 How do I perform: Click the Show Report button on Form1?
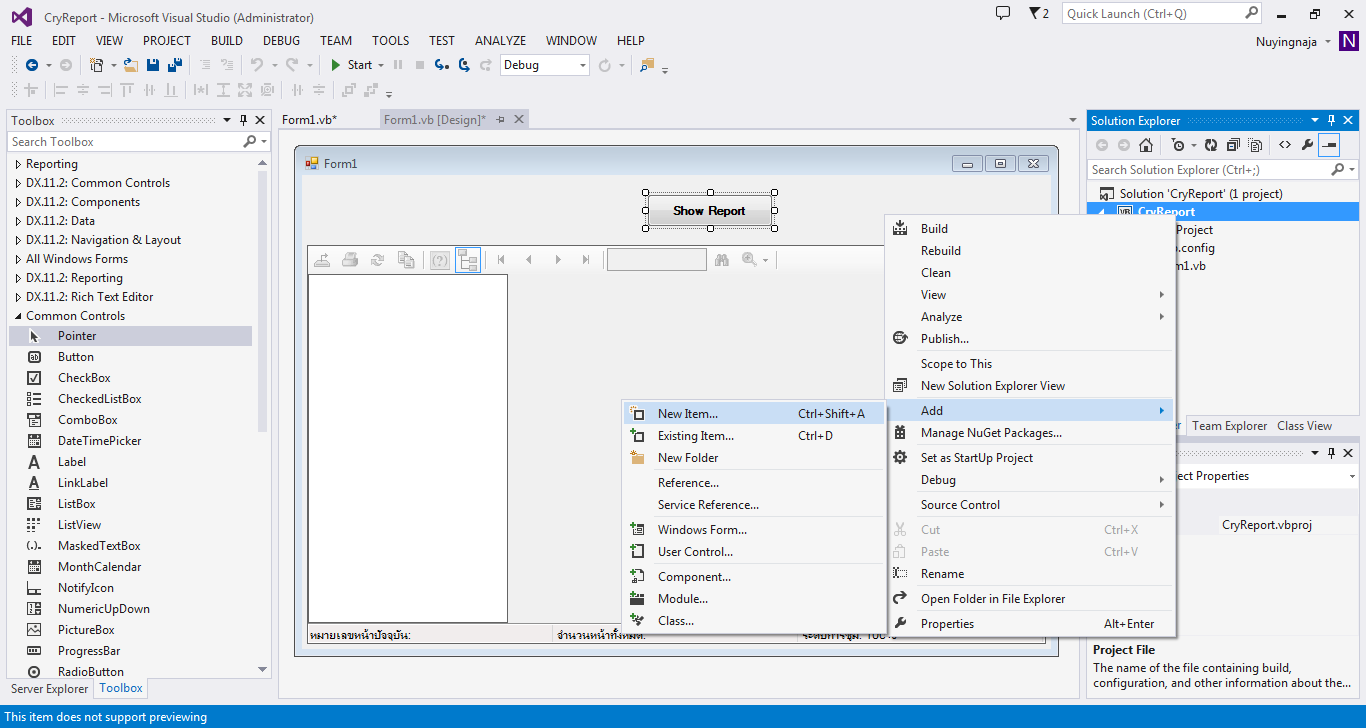point(709,211)
